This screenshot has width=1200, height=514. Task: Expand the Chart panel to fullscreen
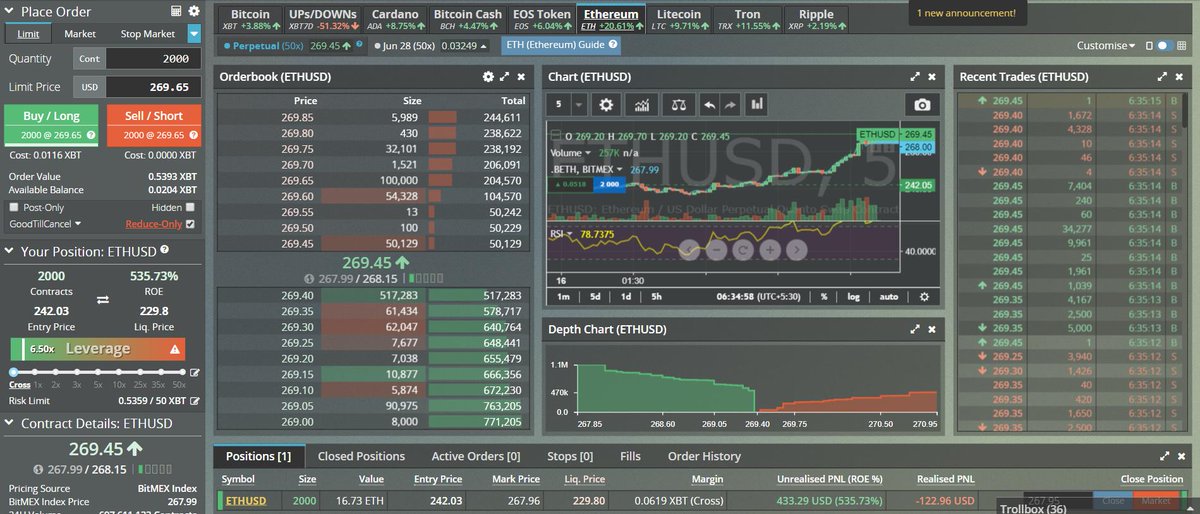point(915,76)
